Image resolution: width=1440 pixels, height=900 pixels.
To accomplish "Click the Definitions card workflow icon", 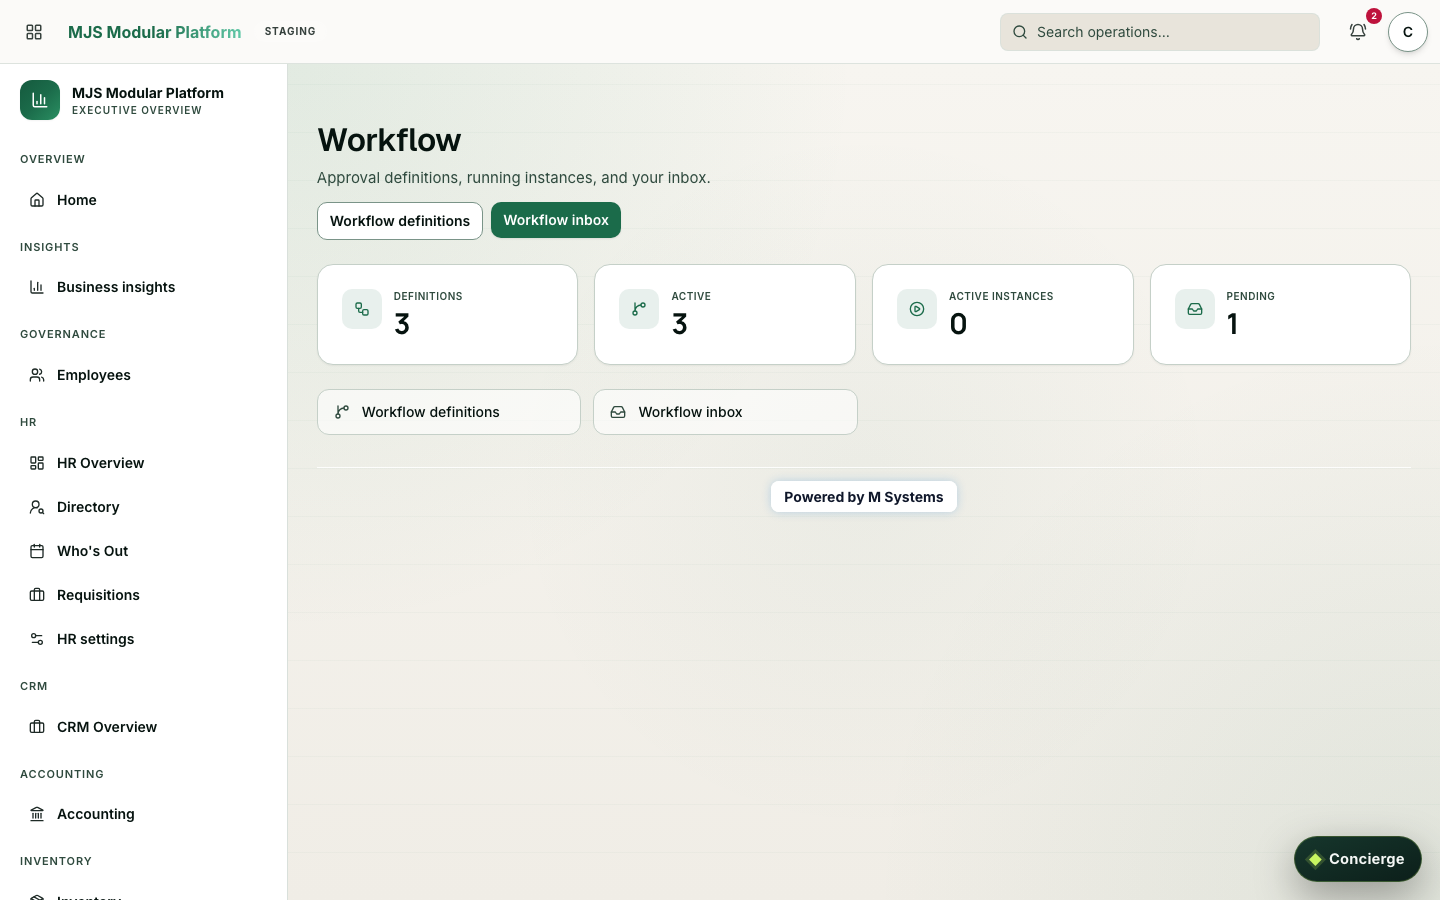I will [x=362, y=309].
